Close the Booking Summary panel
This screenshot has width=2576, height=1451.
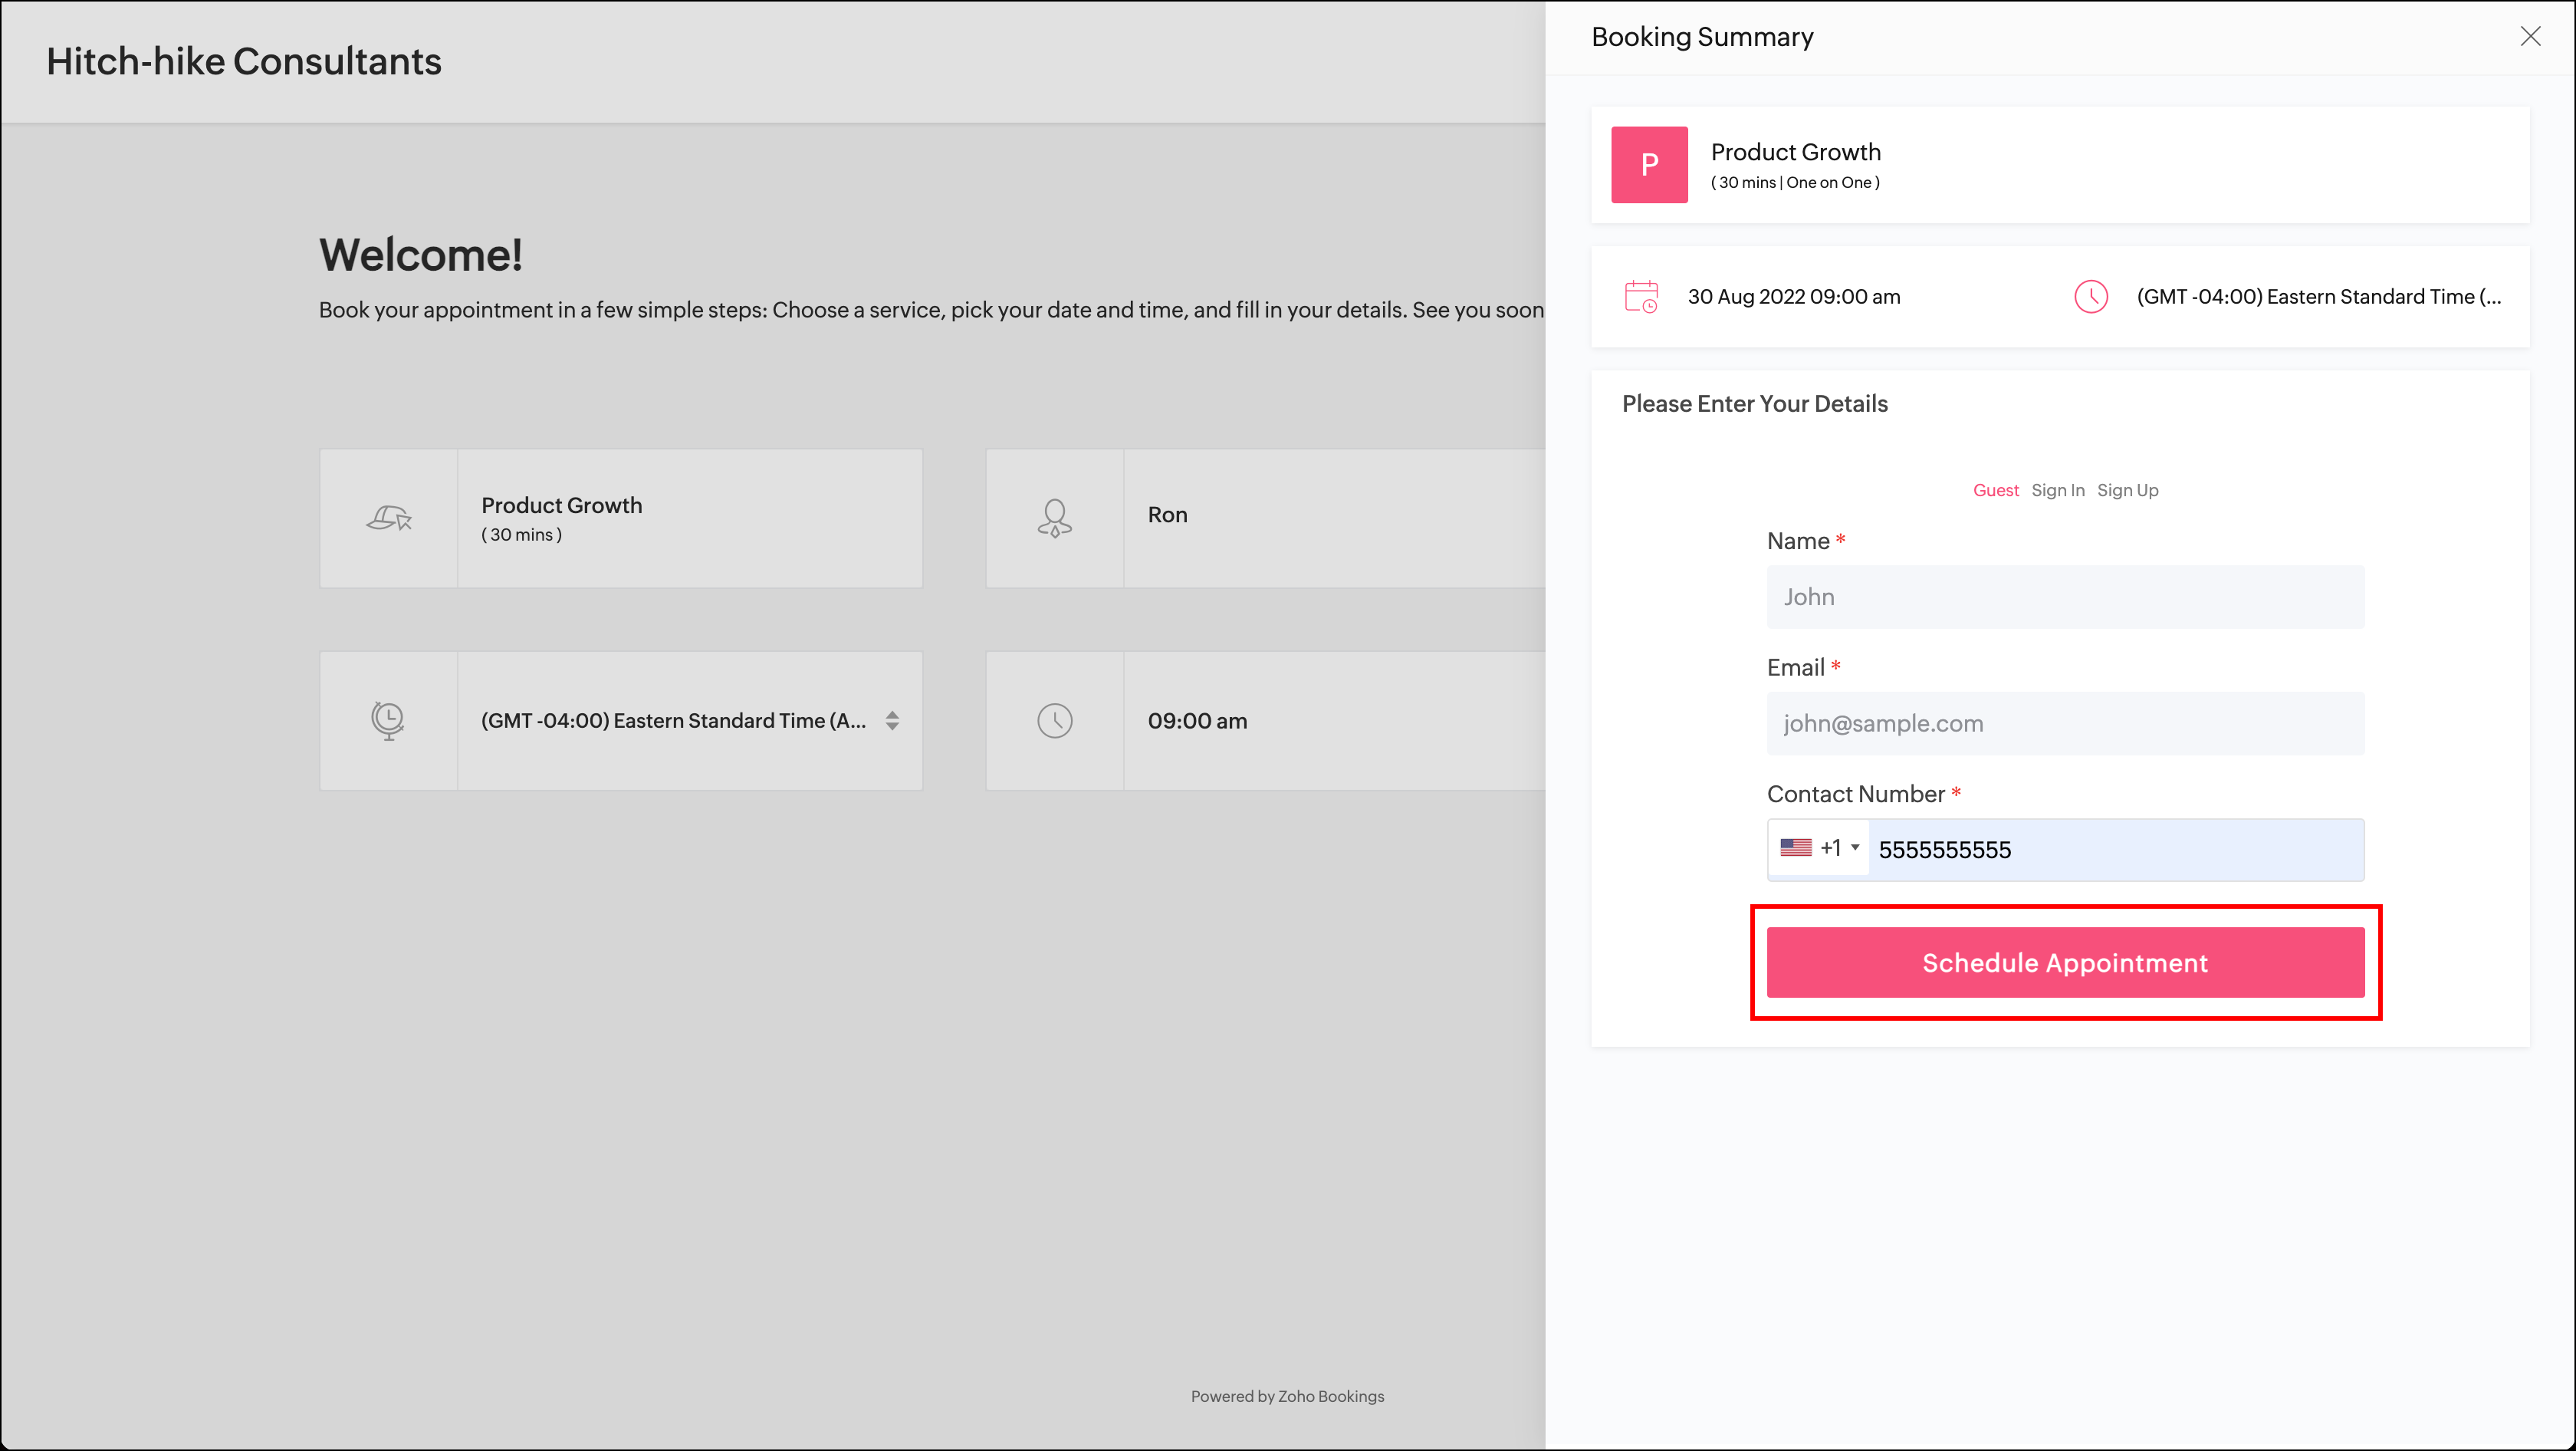[x=2530, y=36]
